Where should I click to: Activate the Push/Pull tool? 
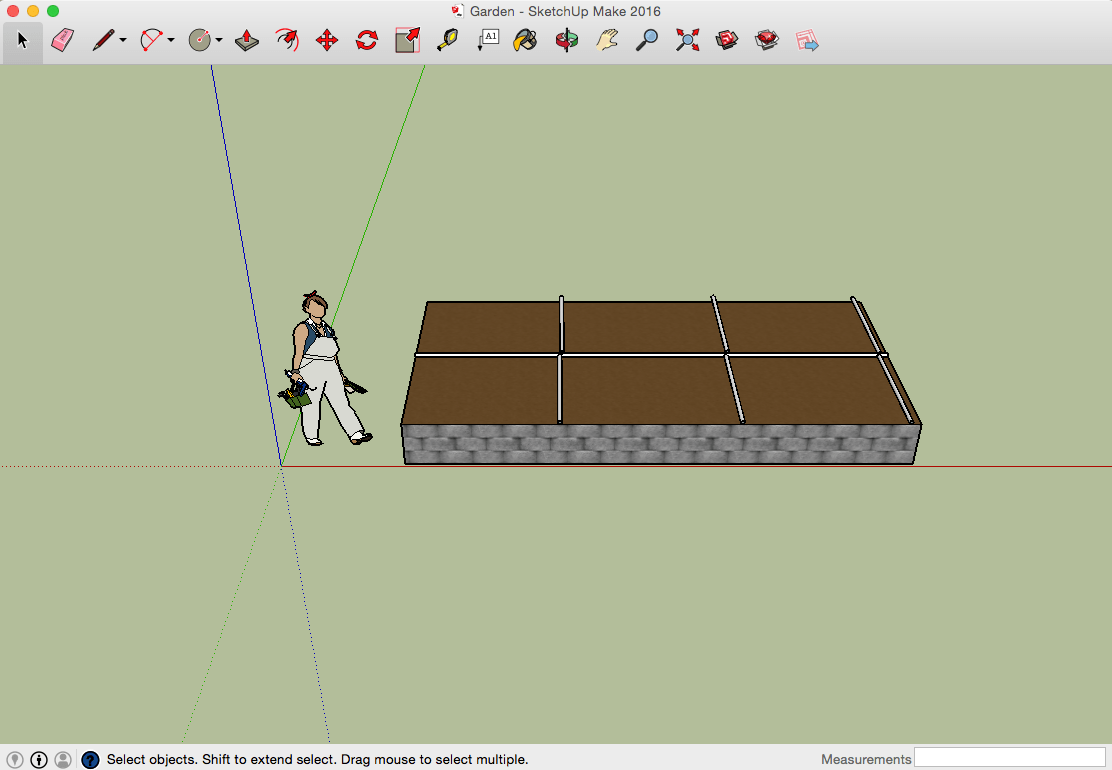[246, 40]
